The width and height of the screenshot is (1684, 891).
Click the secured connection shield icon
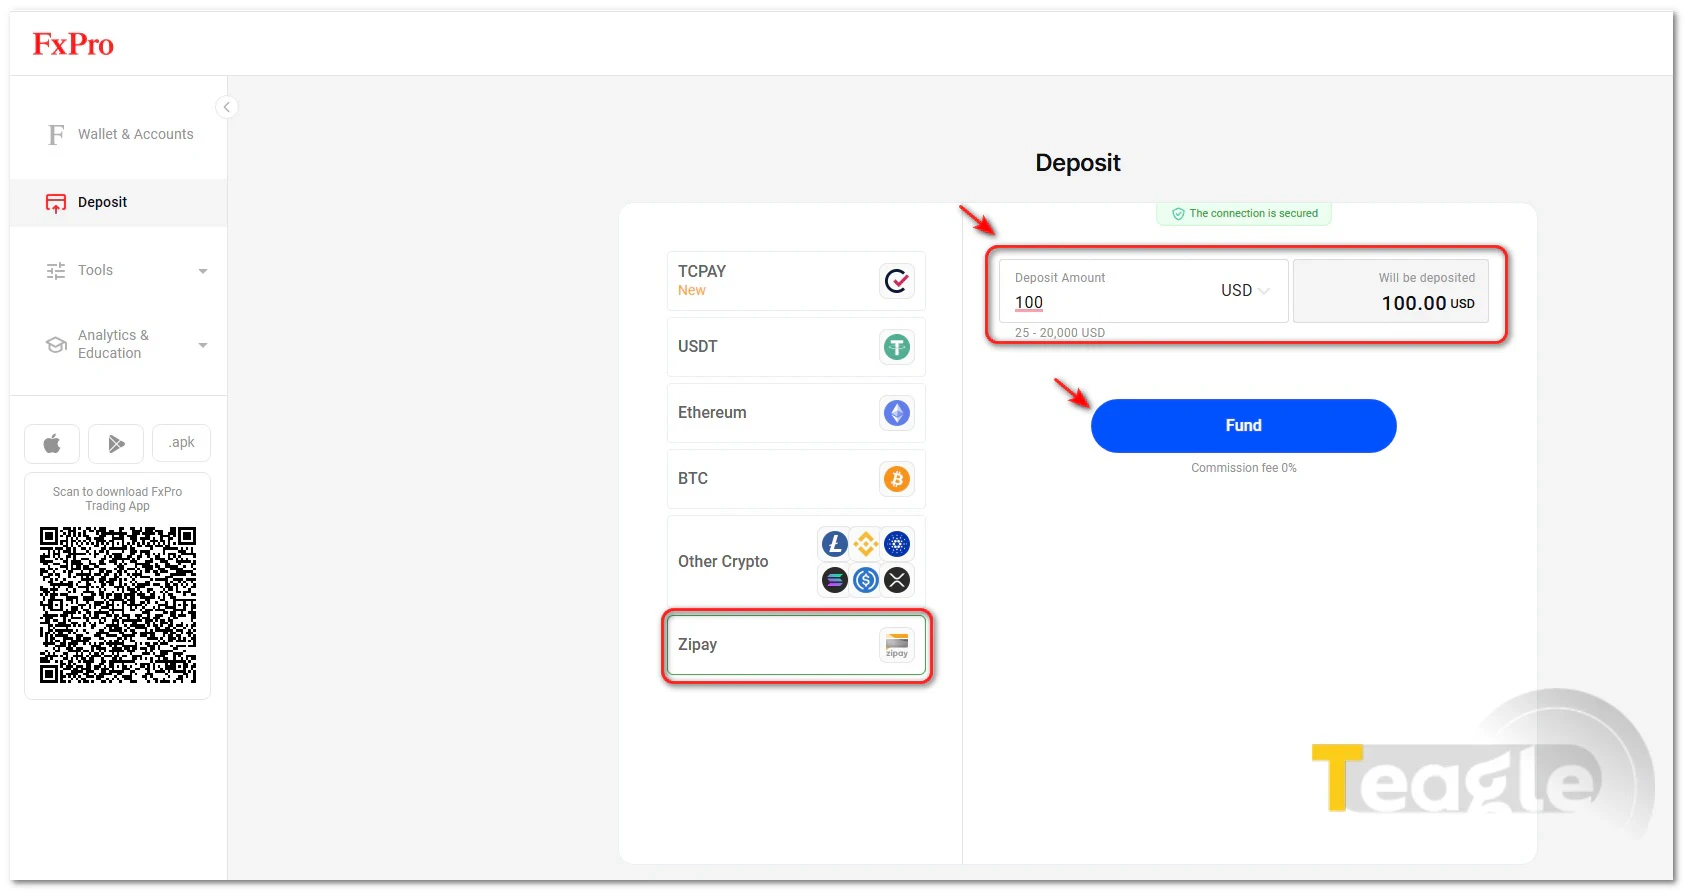click(x=1178, y=214)
